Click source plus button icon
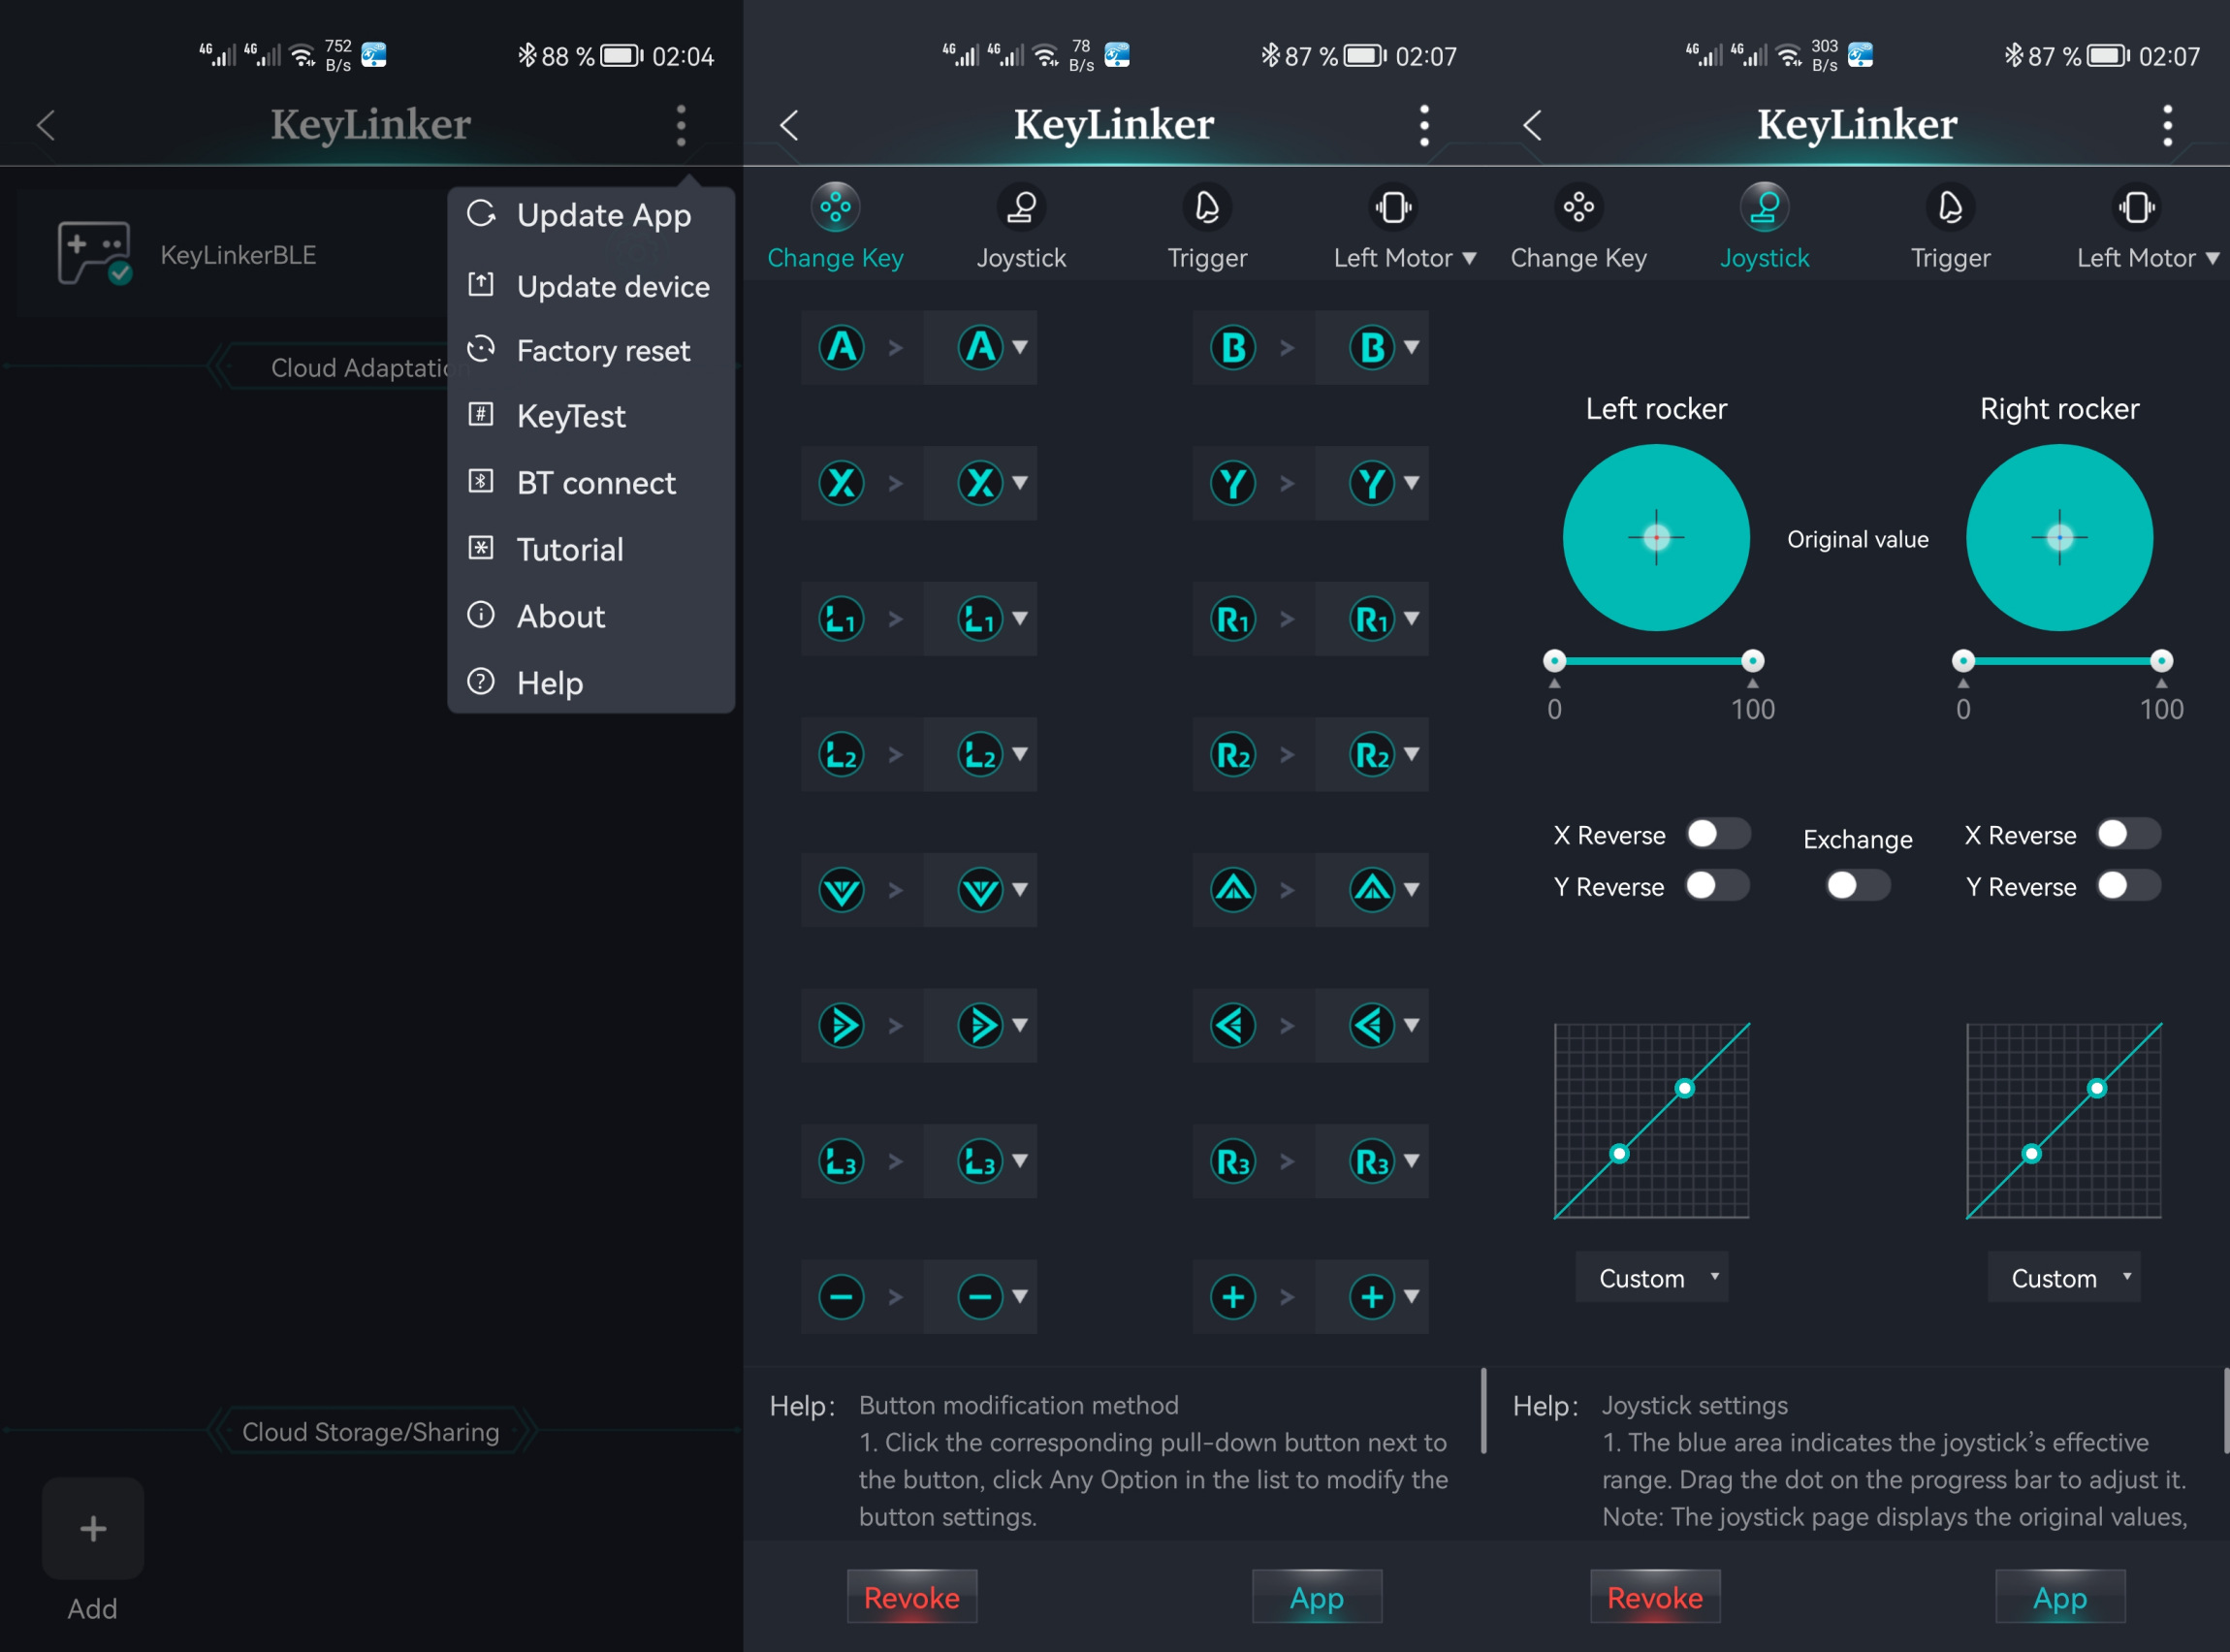 (x=1233, y=1297)
